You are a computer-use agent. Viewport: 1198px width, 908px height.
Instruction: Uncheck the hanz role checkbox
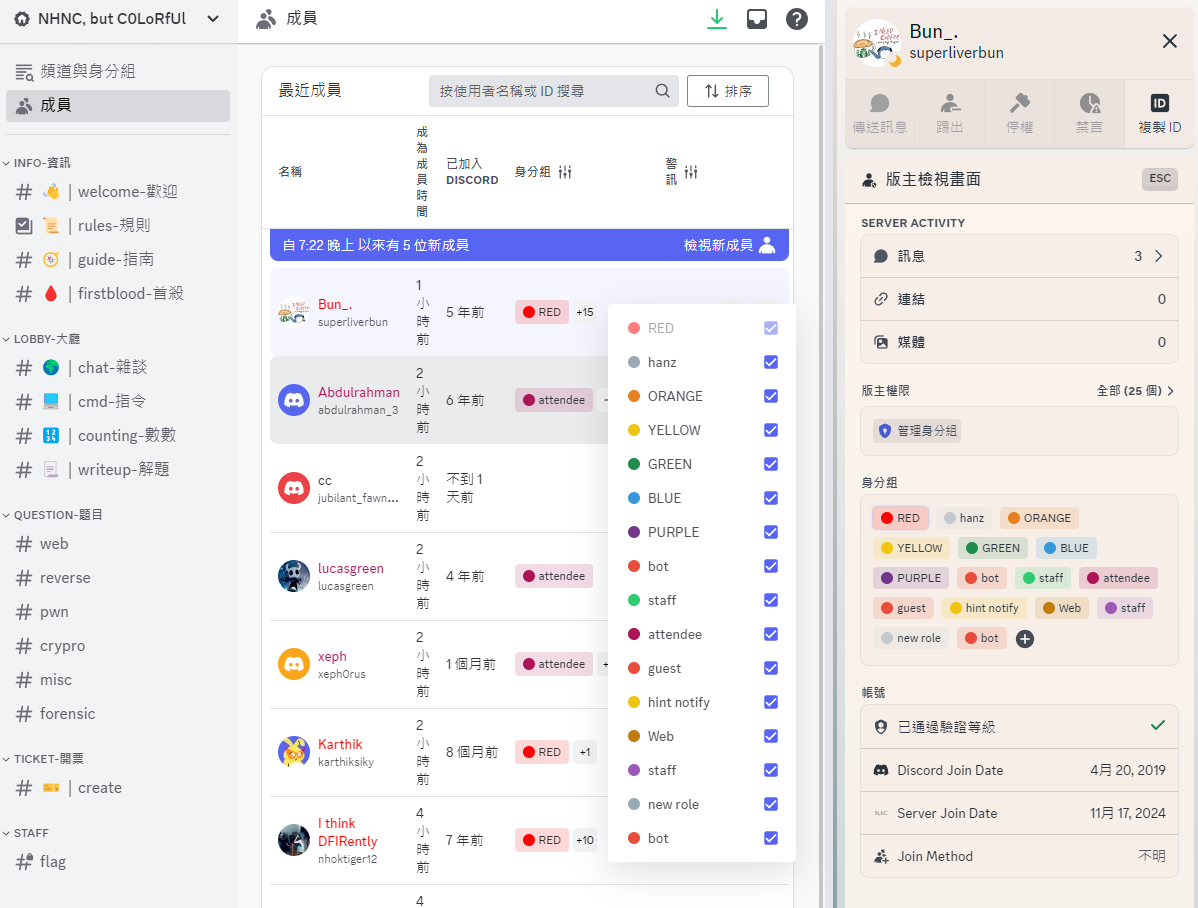click(771, 362)
